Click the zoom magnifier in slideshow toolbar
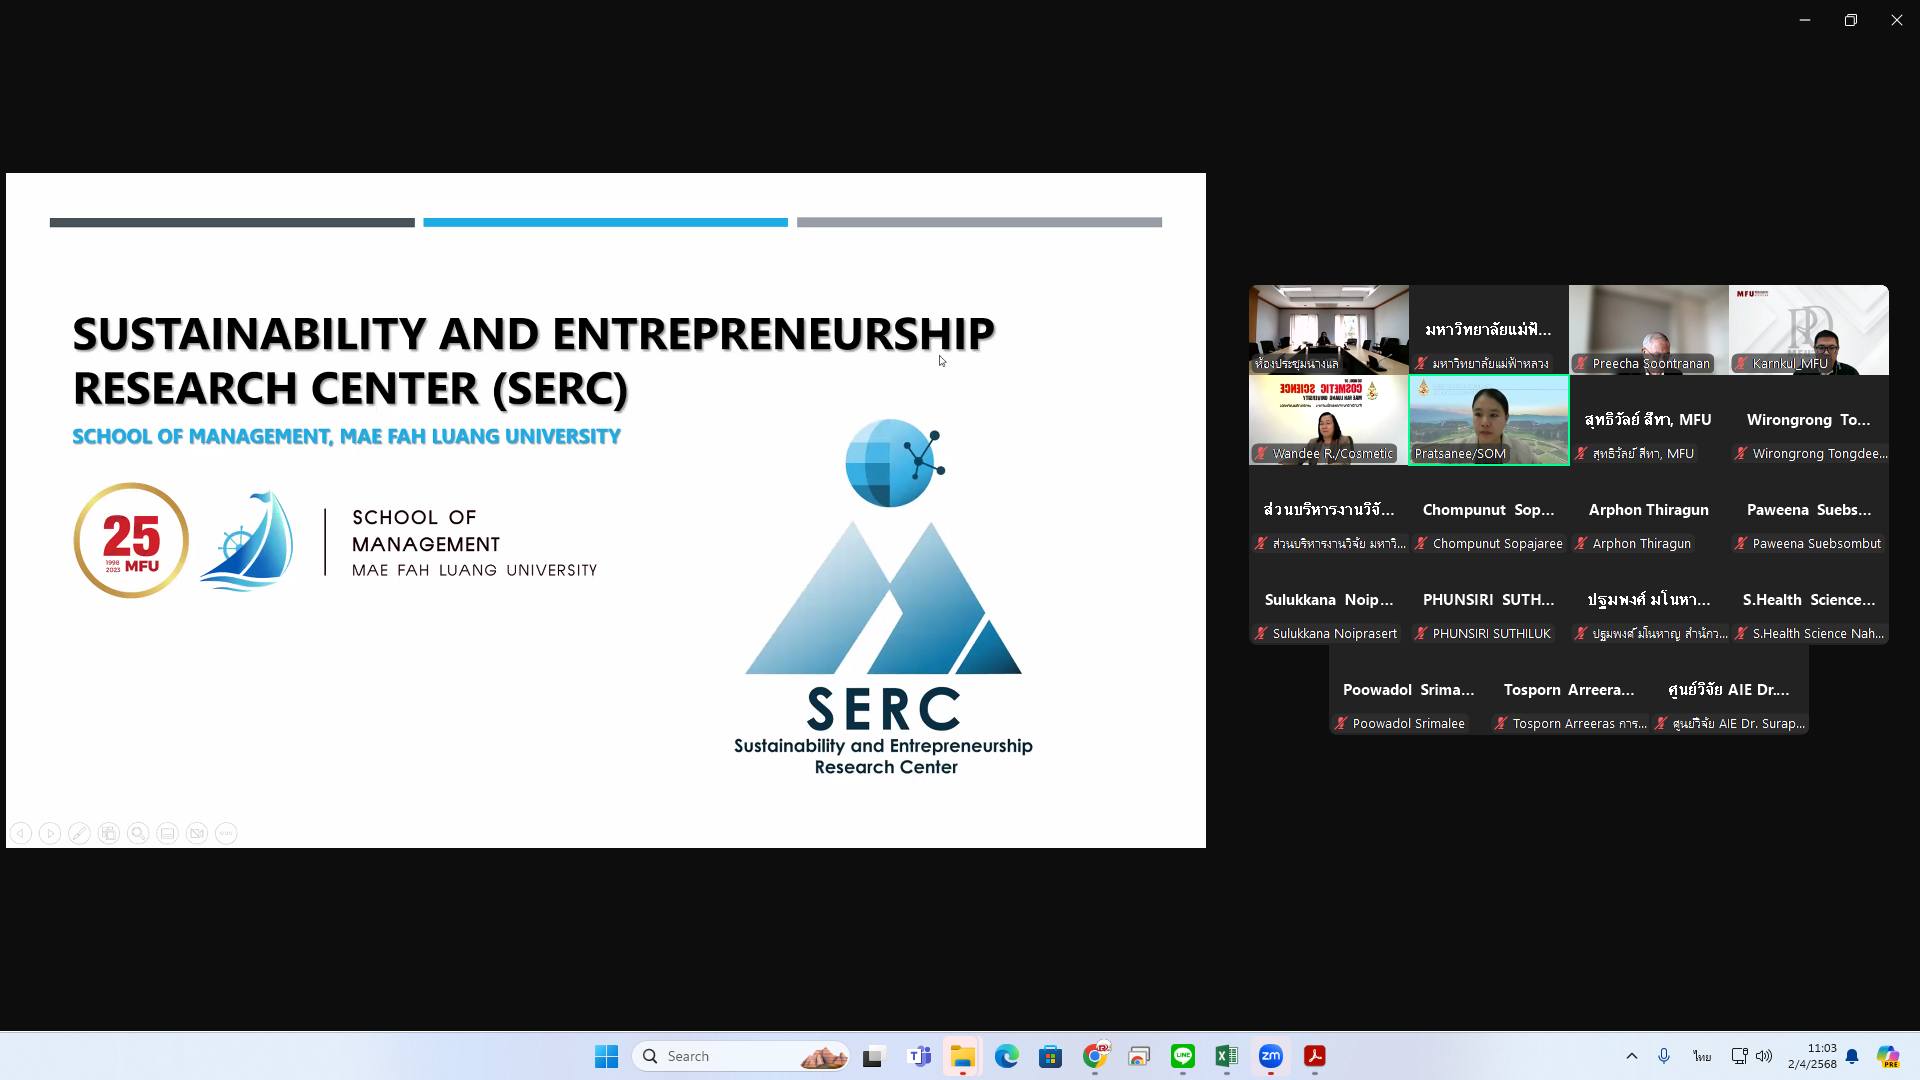 (138, 833)
